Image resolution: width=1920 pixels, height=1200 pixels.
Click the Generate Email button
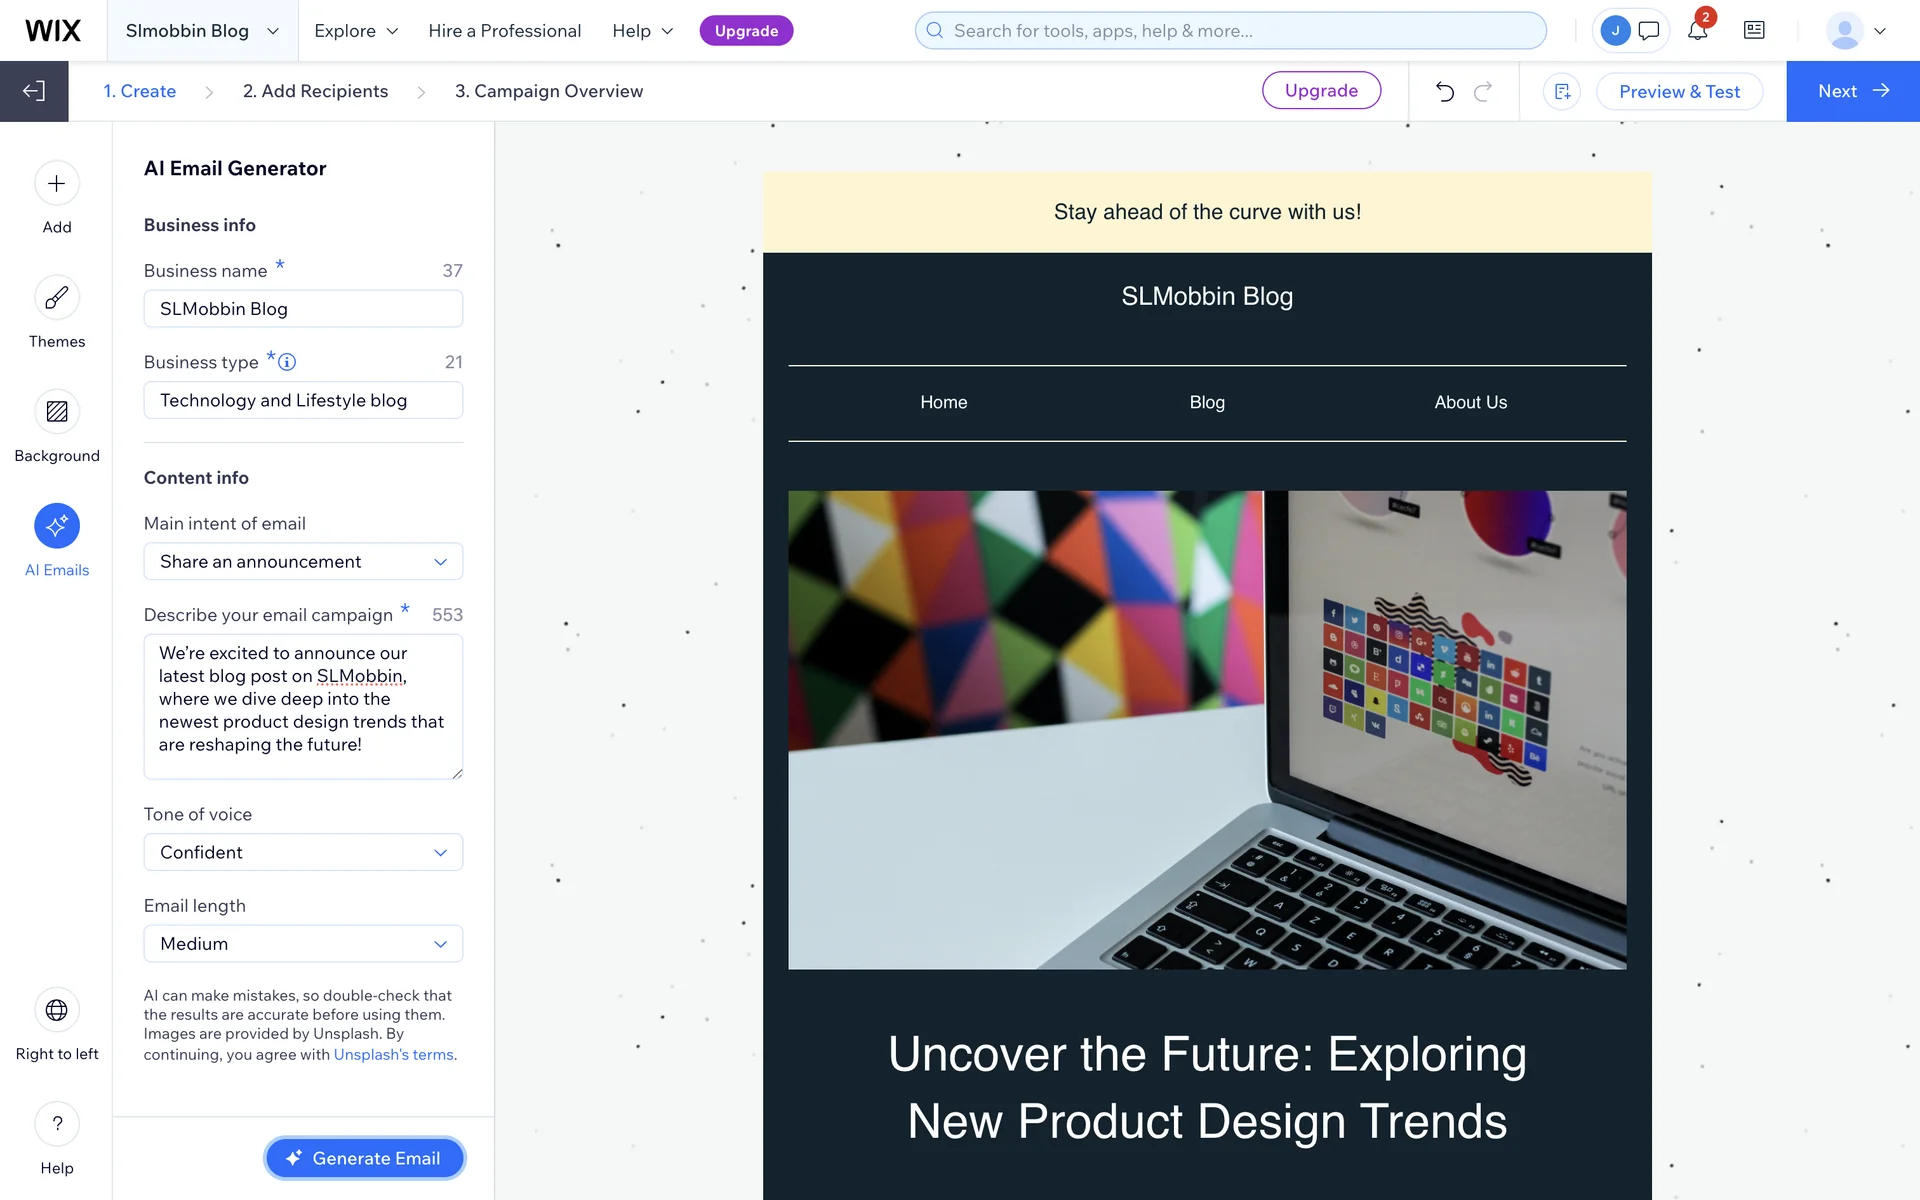coord(365,1158)
